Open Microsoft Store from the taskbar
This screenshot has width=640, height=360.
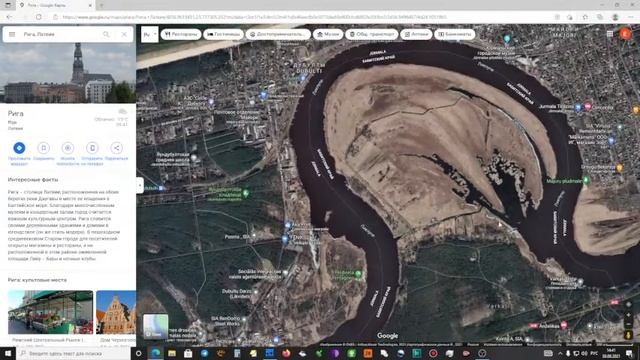click(x=188, y=353)
